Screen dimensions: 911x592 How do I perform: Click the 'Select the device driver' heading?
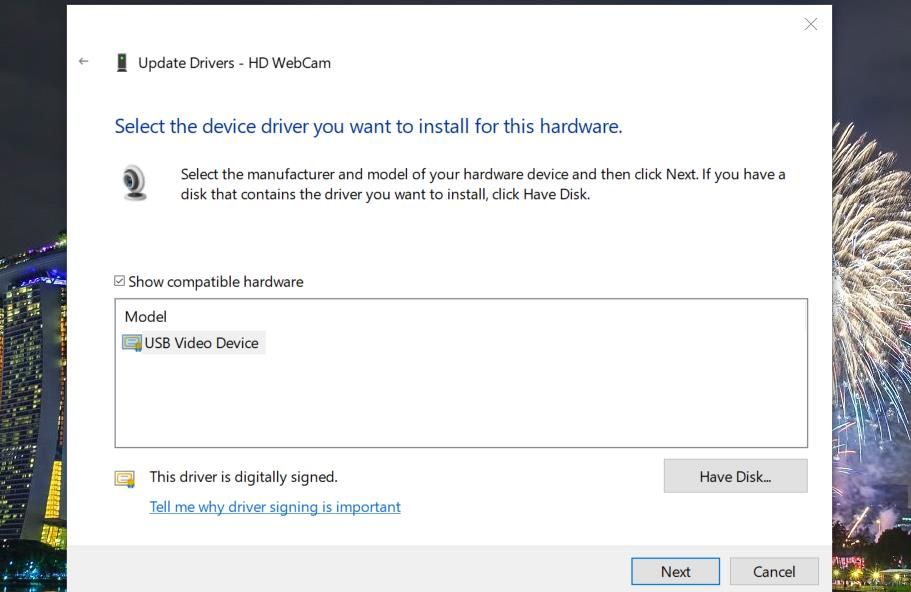tap(368, 126)
